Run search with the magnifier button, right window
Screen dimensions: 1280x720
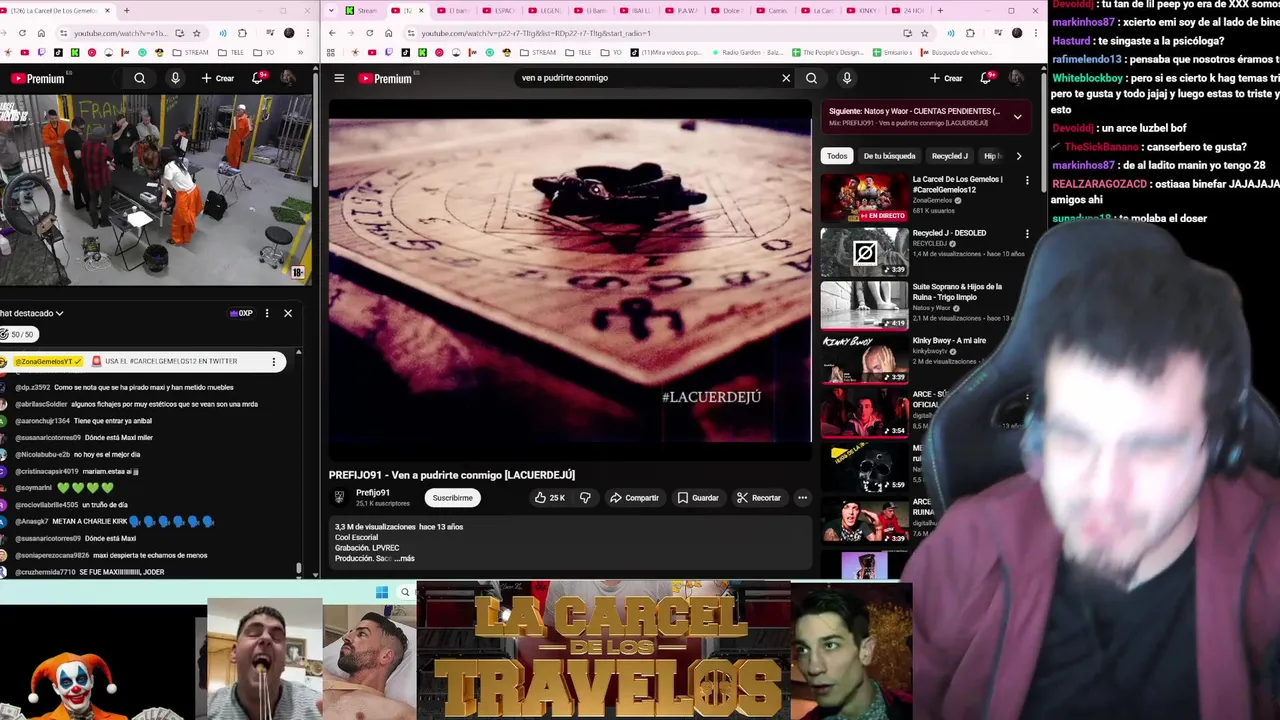811,78
